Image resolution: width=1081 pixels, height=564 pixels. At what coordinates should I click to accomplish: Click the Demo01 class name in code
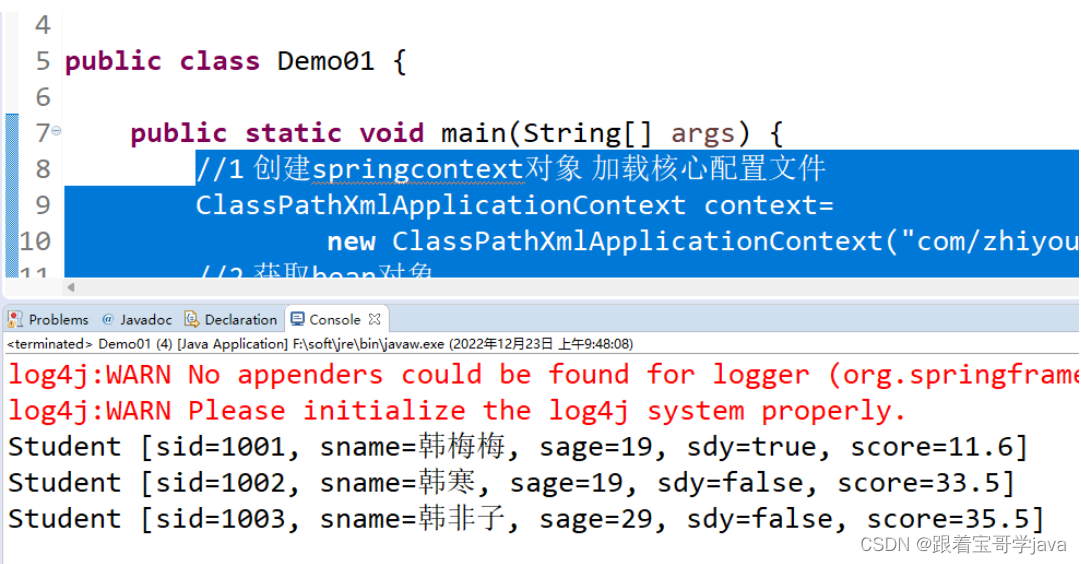coord(325,61)
